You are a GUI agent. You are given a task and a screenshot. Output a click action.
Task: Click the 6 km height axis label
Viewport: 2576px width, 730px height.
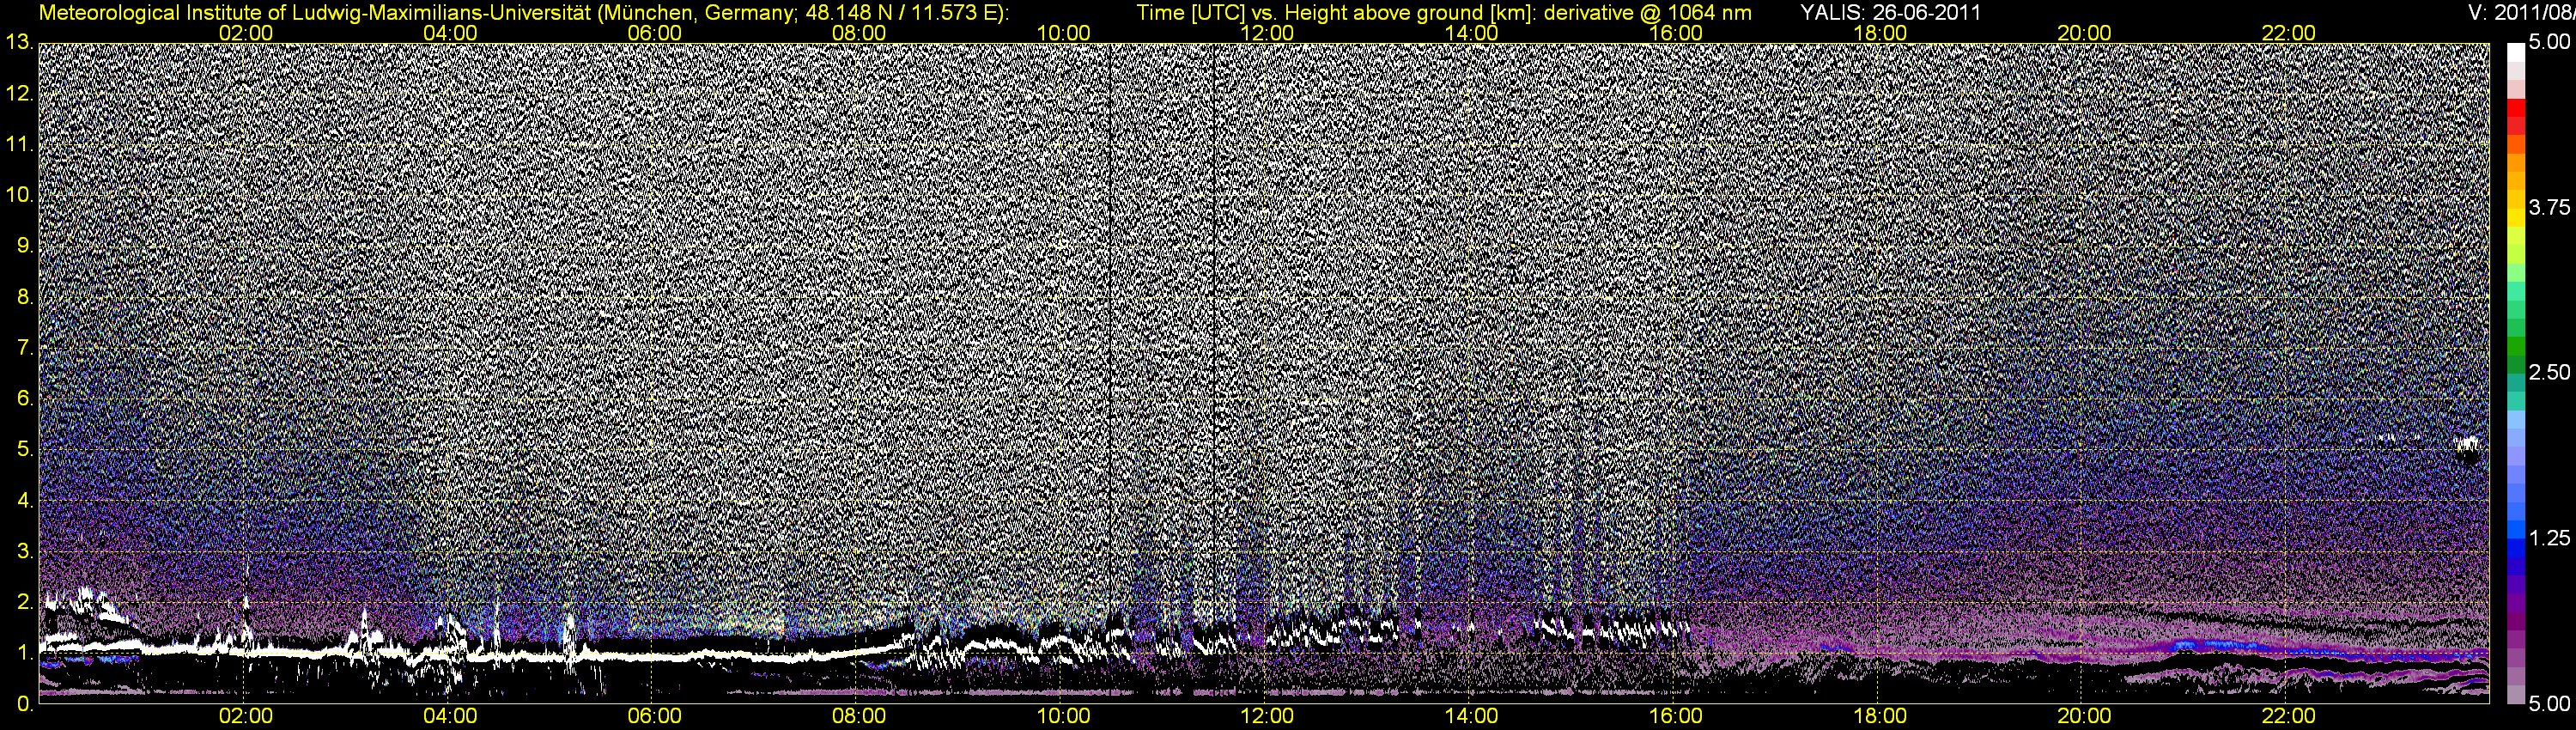click(x=24, y=399)
